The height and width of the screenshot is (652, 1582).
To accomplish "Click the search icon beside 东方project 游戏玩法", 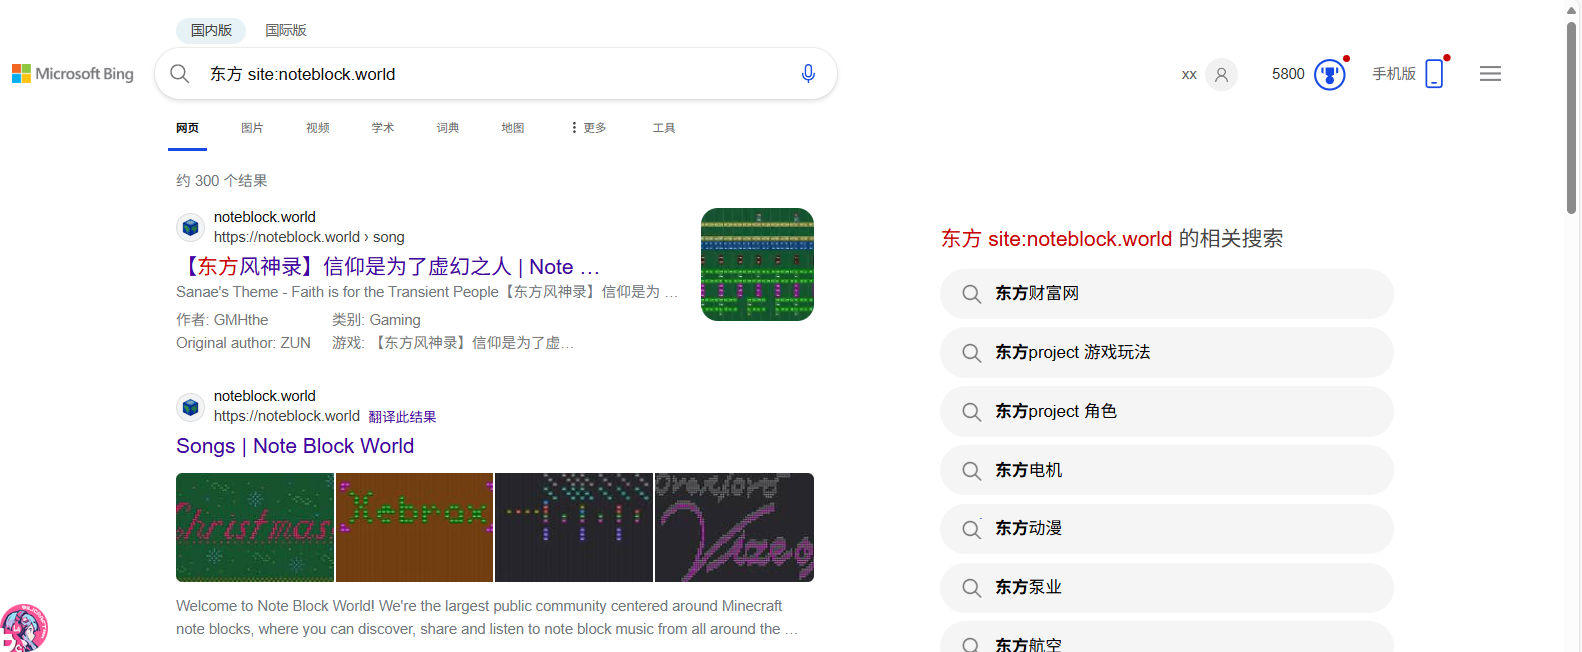I will [x=971, y=353].
